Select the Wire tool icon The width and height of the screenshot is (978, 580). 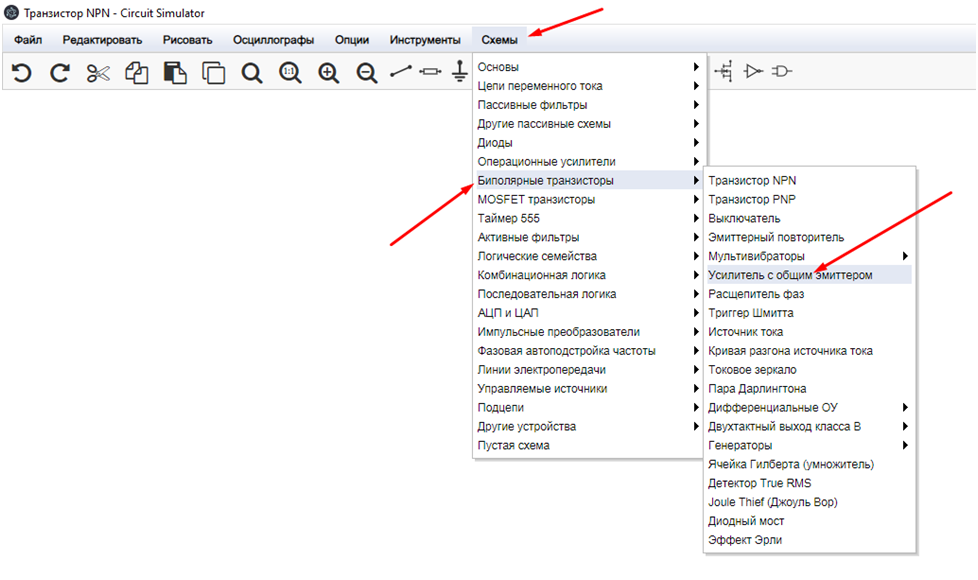(x=400, y=72)
